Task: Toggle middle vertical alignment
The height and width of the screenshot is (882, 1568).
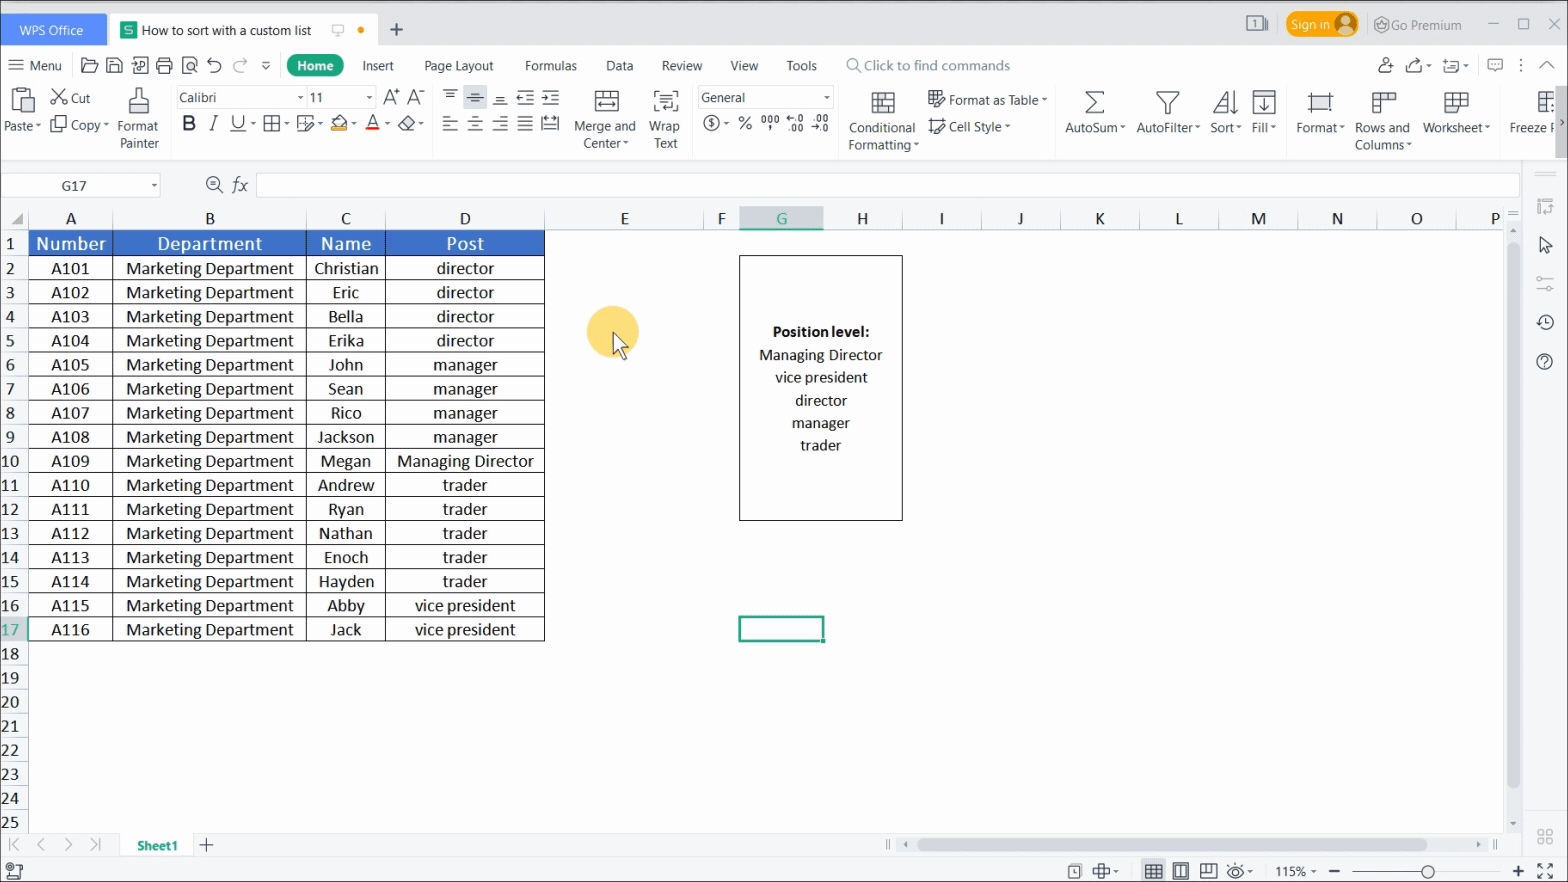Action: tap(475, 97)
